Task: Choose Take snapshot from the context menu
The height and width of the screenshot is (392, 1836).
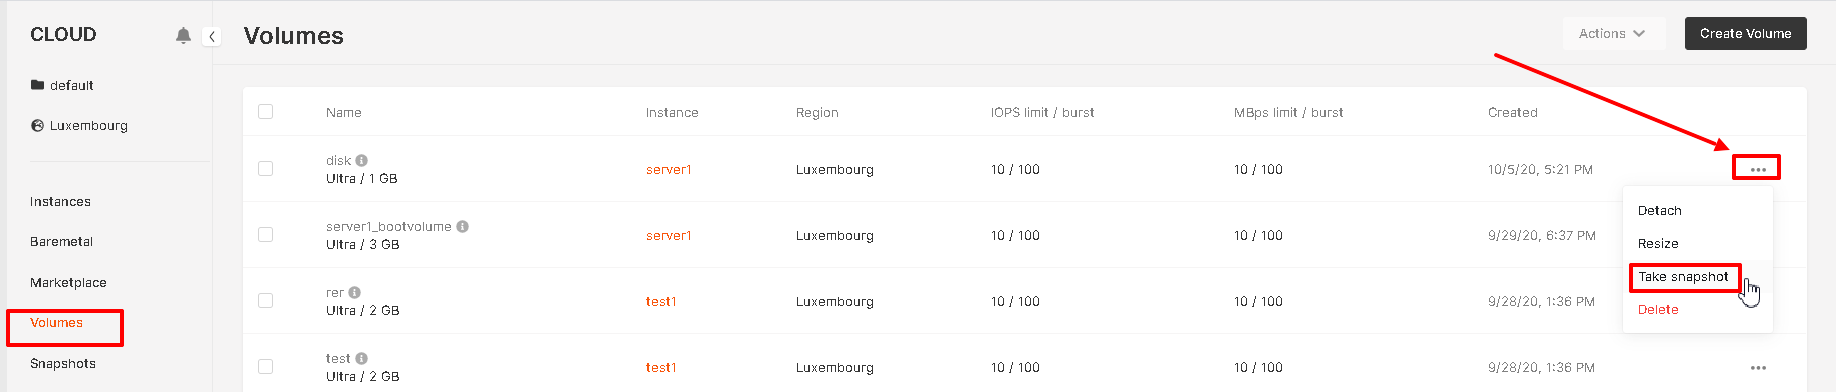Action: 1684,277
